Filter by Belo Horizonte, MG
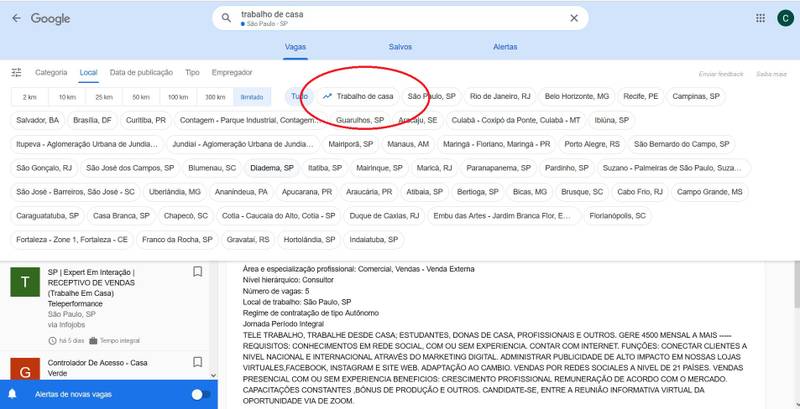Image resolution: width=800 pixels, height=409 pixels. (577, 96)
